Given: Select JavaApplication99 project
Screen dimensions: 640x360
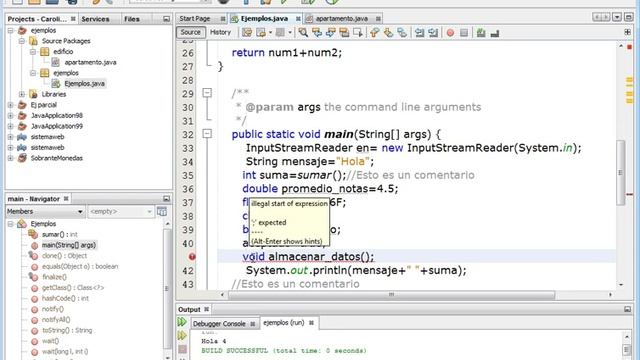Looking at the screenshot, I should [57, 126].
